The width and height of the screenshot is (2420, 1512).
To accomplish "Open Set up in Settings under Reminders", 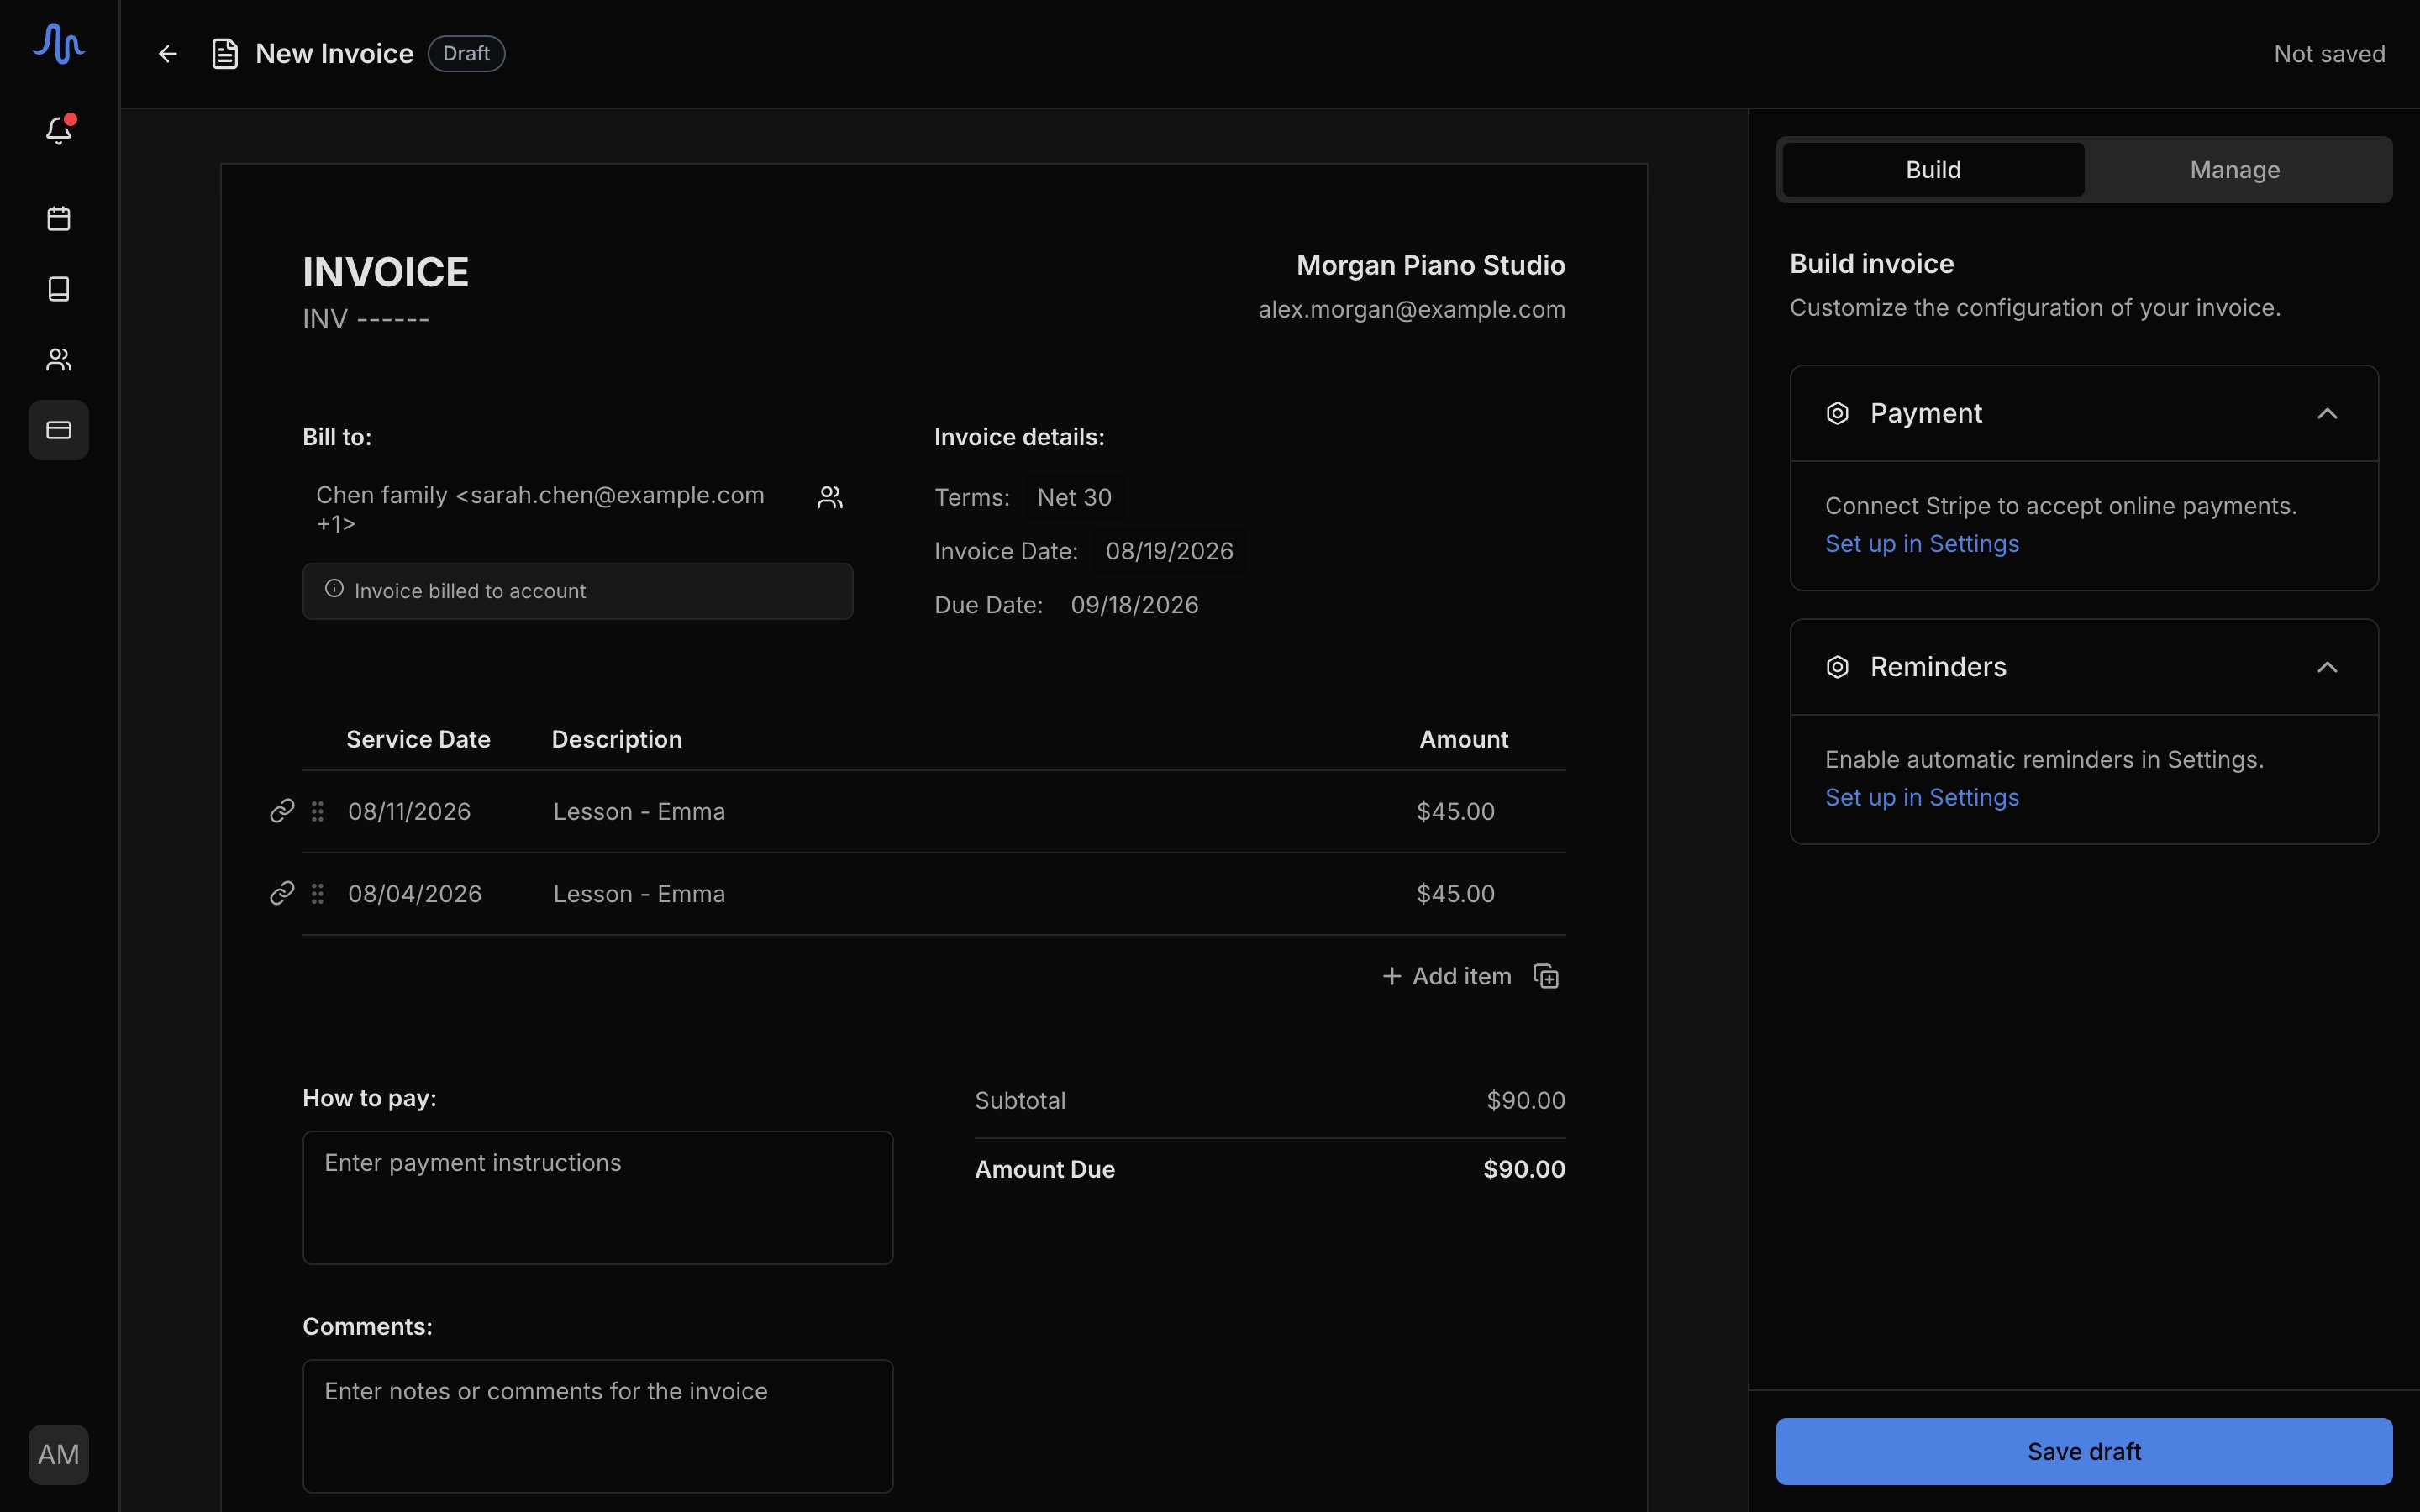I will (1921, 798).
